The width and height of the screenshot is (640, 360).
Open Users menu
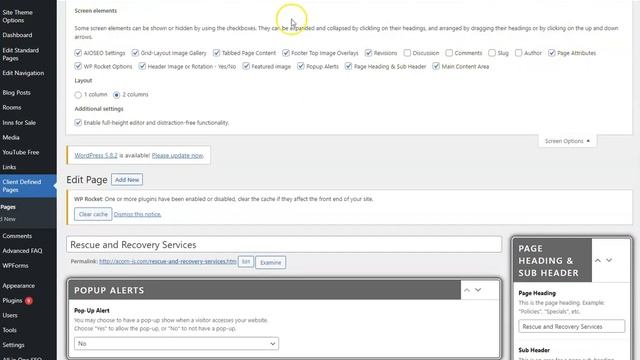[x=10, y=316]
